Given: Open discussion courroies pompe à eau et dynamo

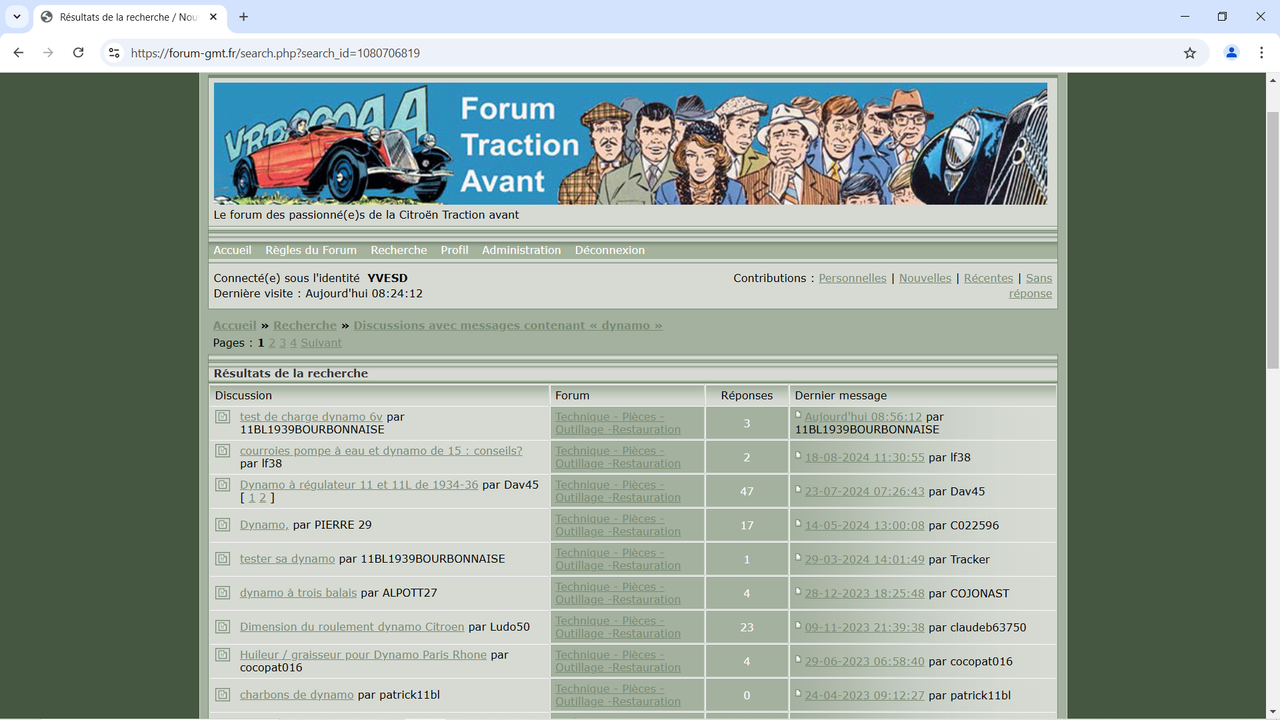Looking at the screenshot, I should coord(381,451).
